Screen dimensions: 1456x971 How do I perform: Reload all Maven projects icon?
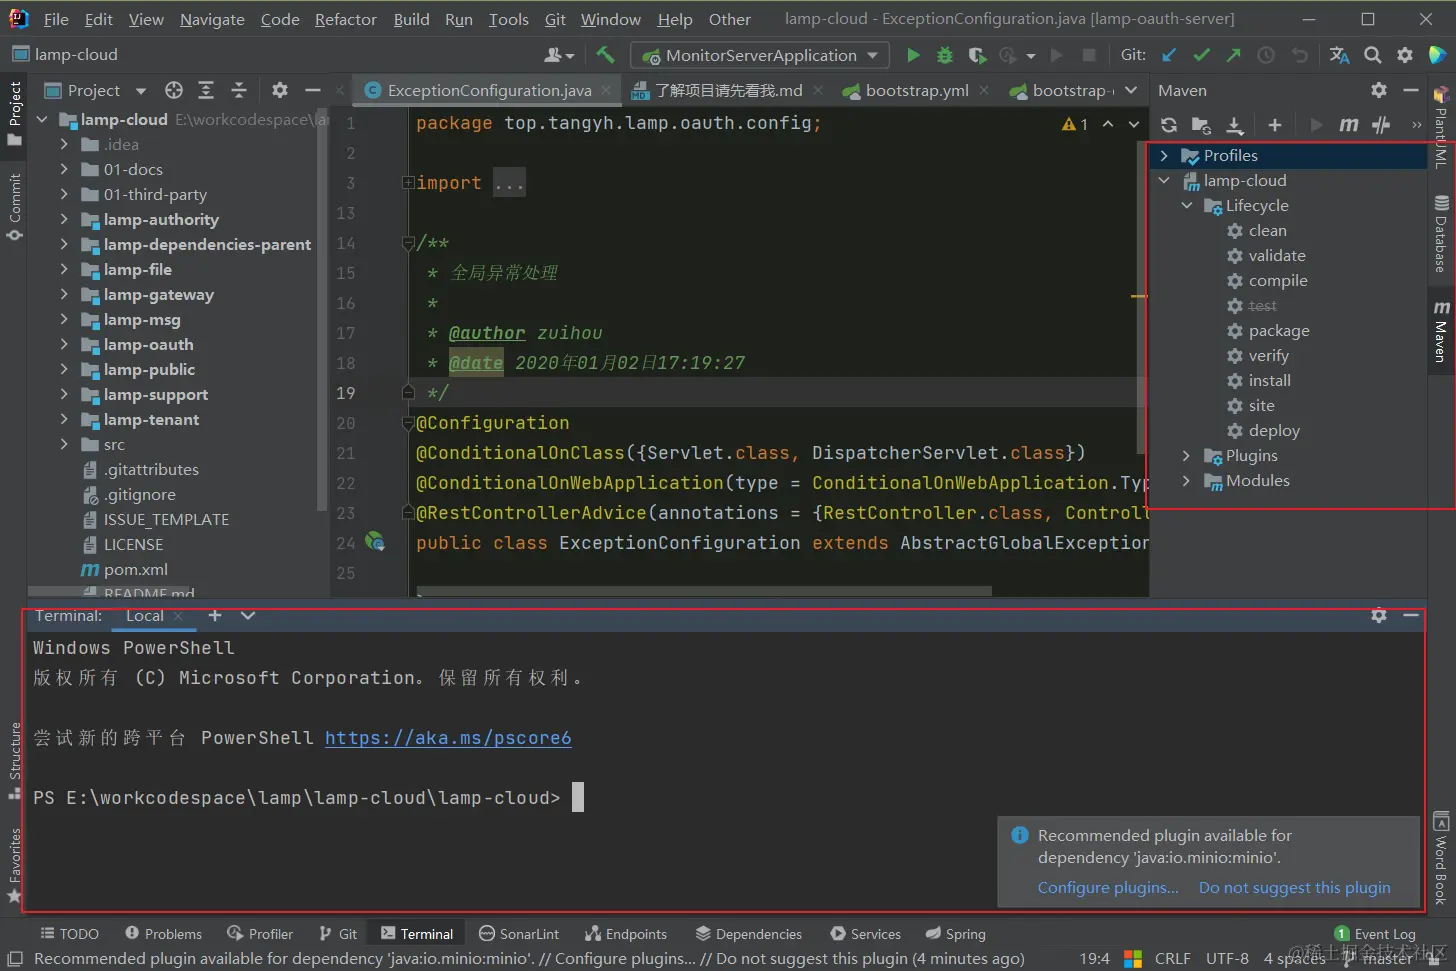pyautogui.click(x=1168, y=125)
